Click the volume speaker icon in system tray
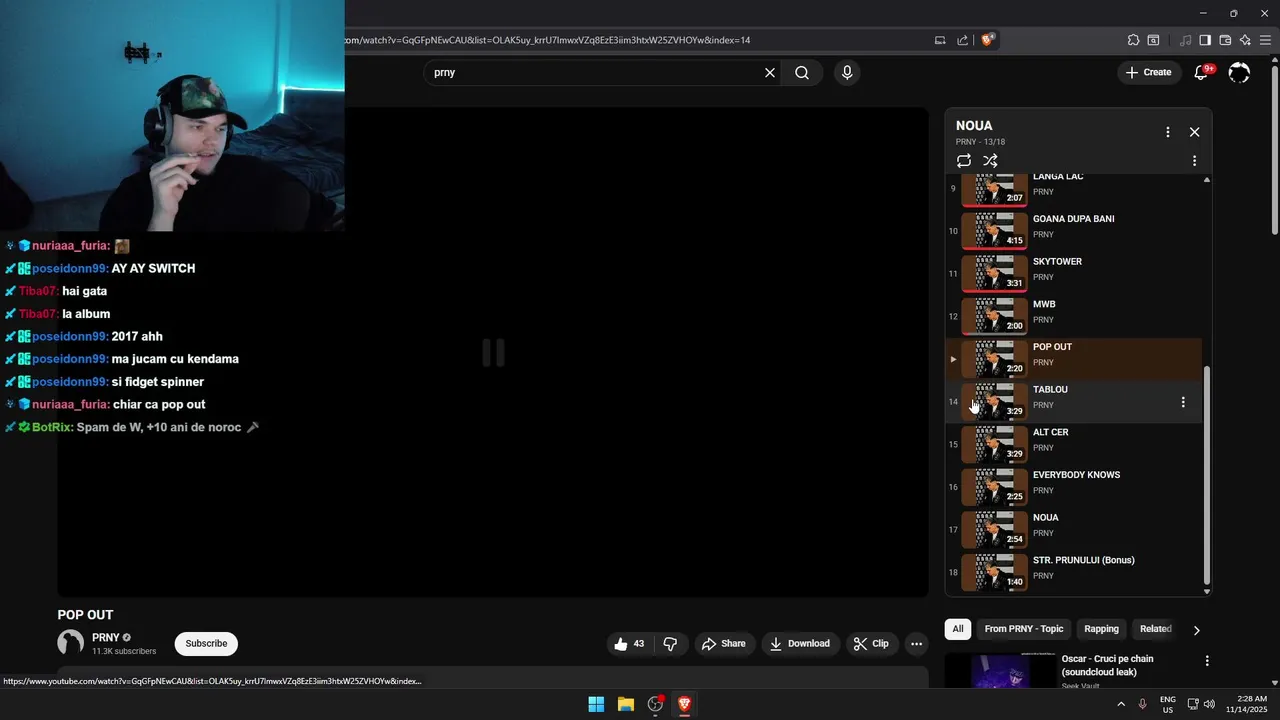This screenshot has width=1280, height=720. coord(1209,704)
